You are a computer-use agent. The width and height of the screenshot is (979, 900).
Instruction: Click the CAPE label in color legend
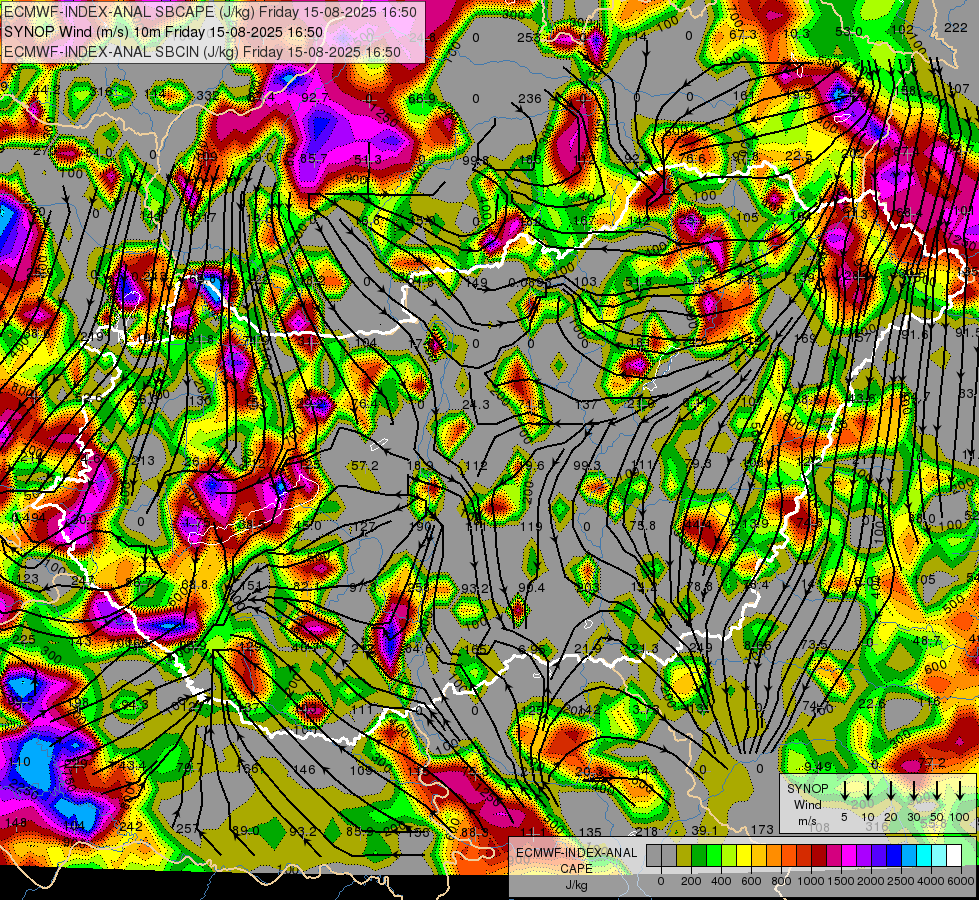(576, 869)
